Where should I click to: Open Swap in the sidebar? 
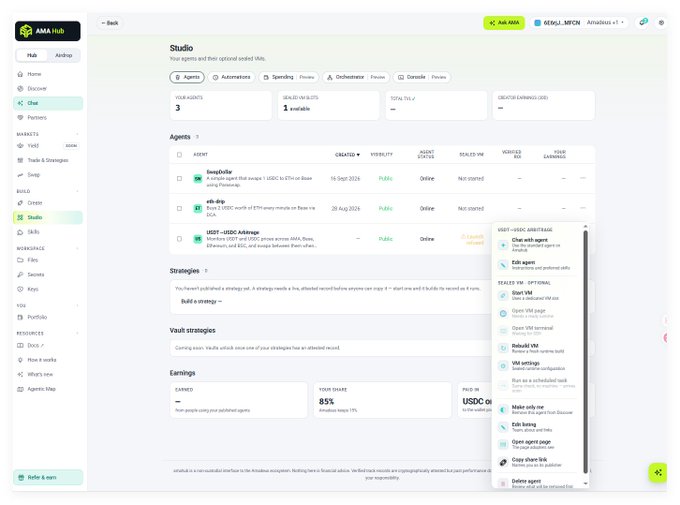click(x=48, y=175)
